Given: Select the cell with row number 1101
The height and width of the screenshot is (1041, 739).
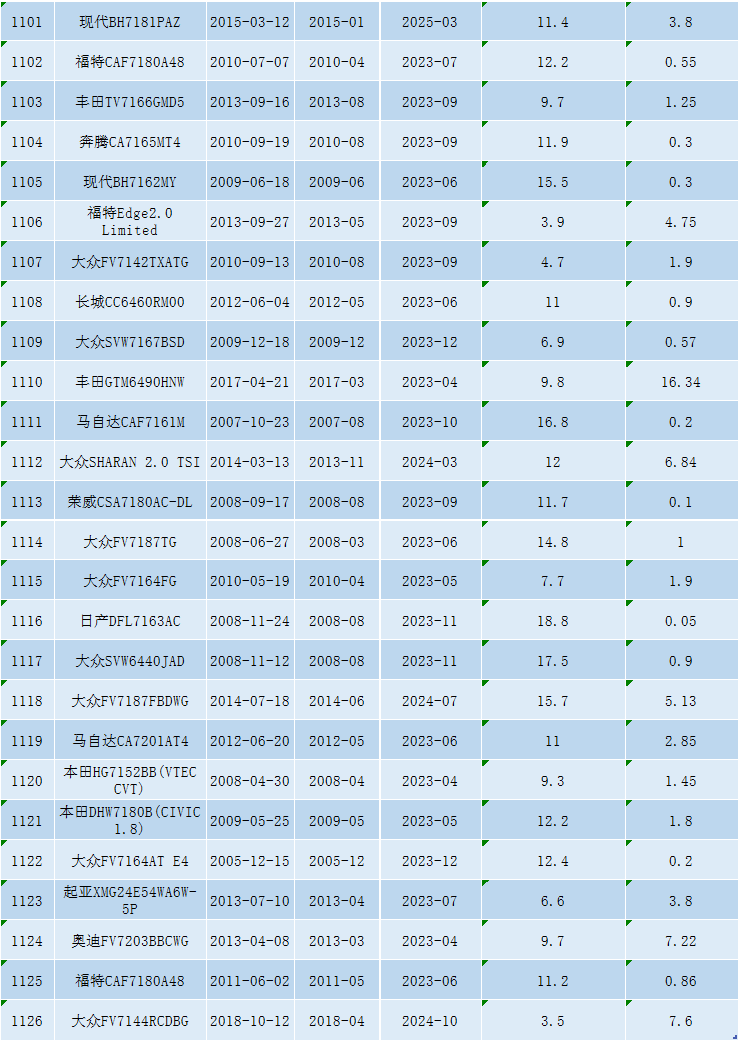Looking at the screenshot, I should [27, 22].
